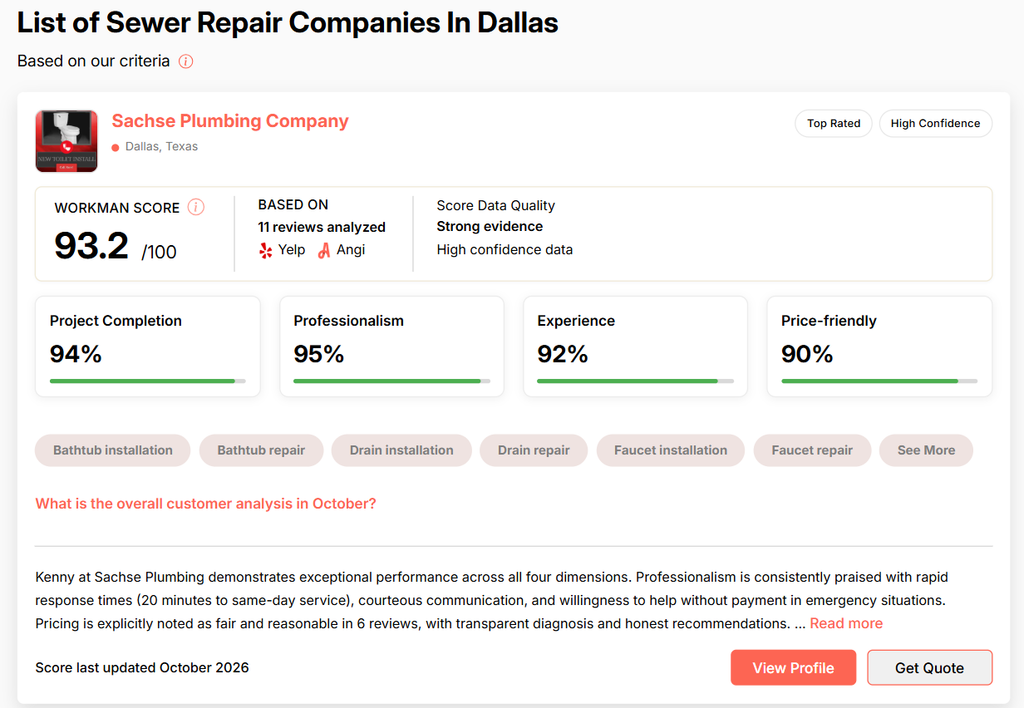Viewport: 1024px width, 708px height.
Task: Expand services with See More
Action: click(926, 450)
